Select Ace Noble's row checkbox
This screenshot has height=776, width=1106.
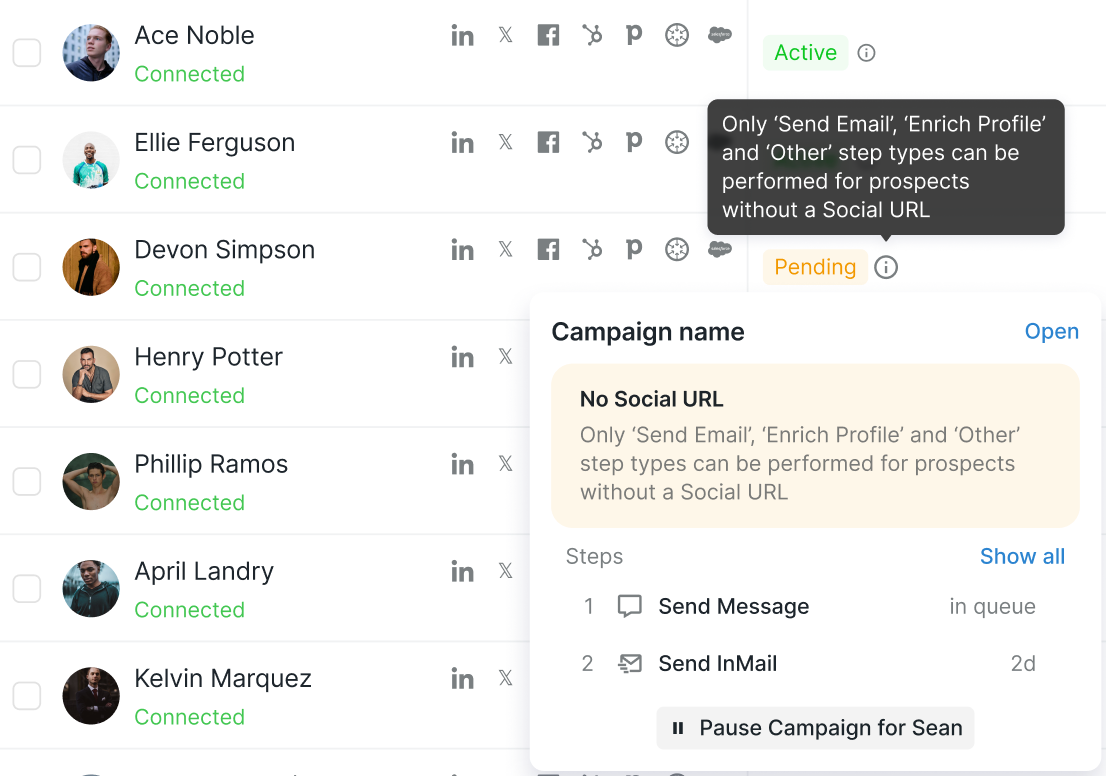point(27,53)
